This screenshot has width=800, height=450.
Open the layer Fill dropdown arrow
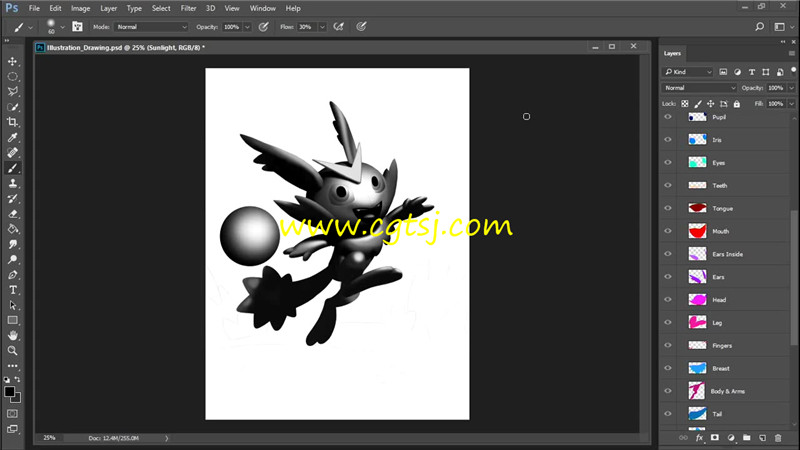pyautogui.click(x=792, y=104)
